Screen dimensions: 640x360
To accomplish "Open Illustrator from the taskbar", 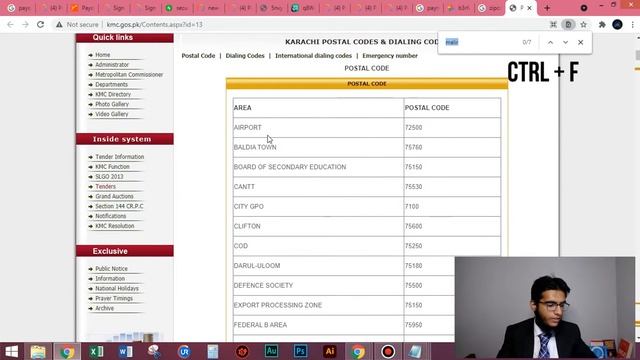I will (x=330, y=351).
